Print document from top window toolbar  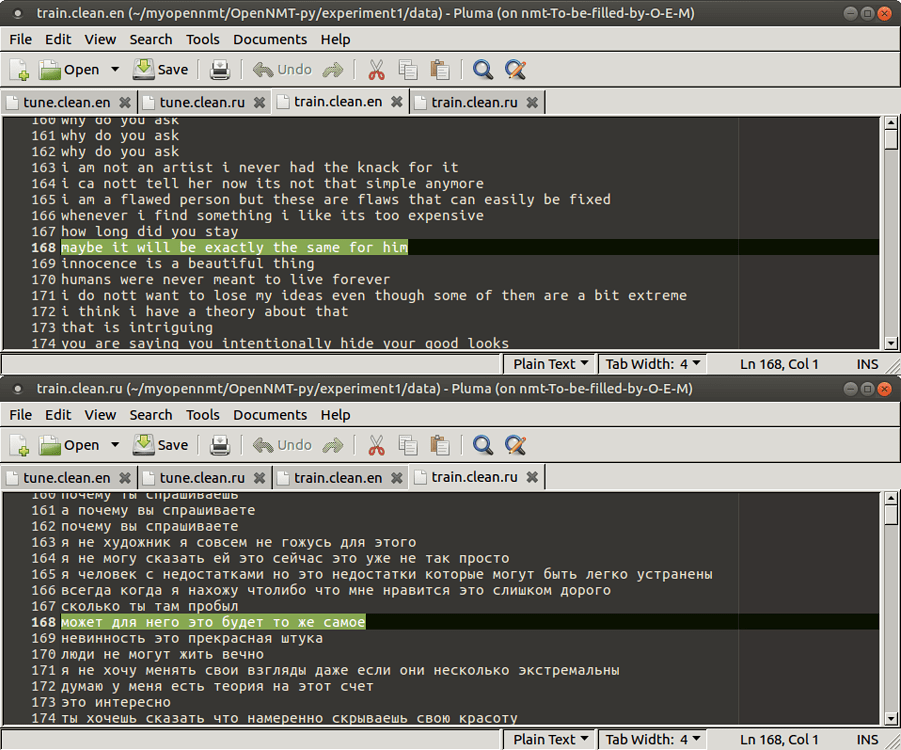[x=220, y=70]
